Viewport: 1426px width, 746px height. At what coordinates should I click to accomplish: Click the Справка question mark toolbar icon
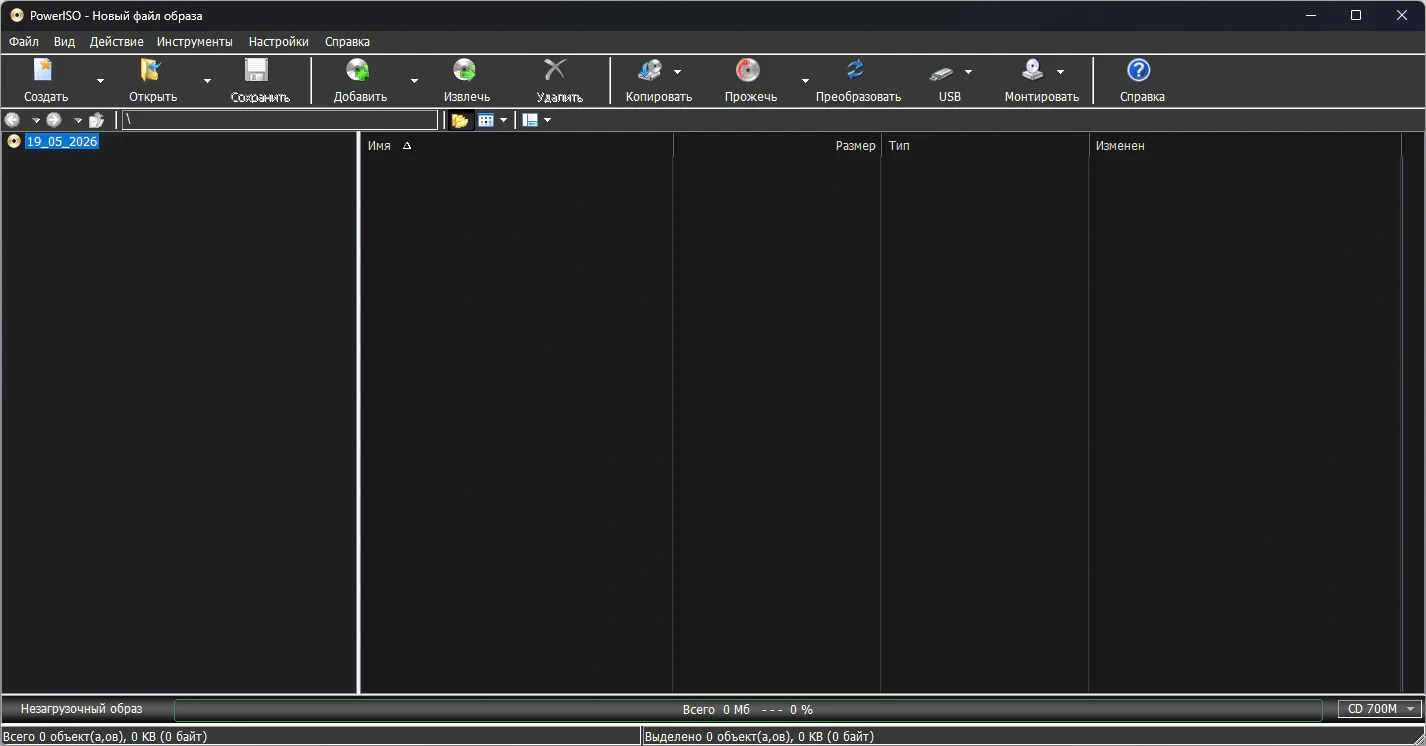click(x=1139, y=70)
